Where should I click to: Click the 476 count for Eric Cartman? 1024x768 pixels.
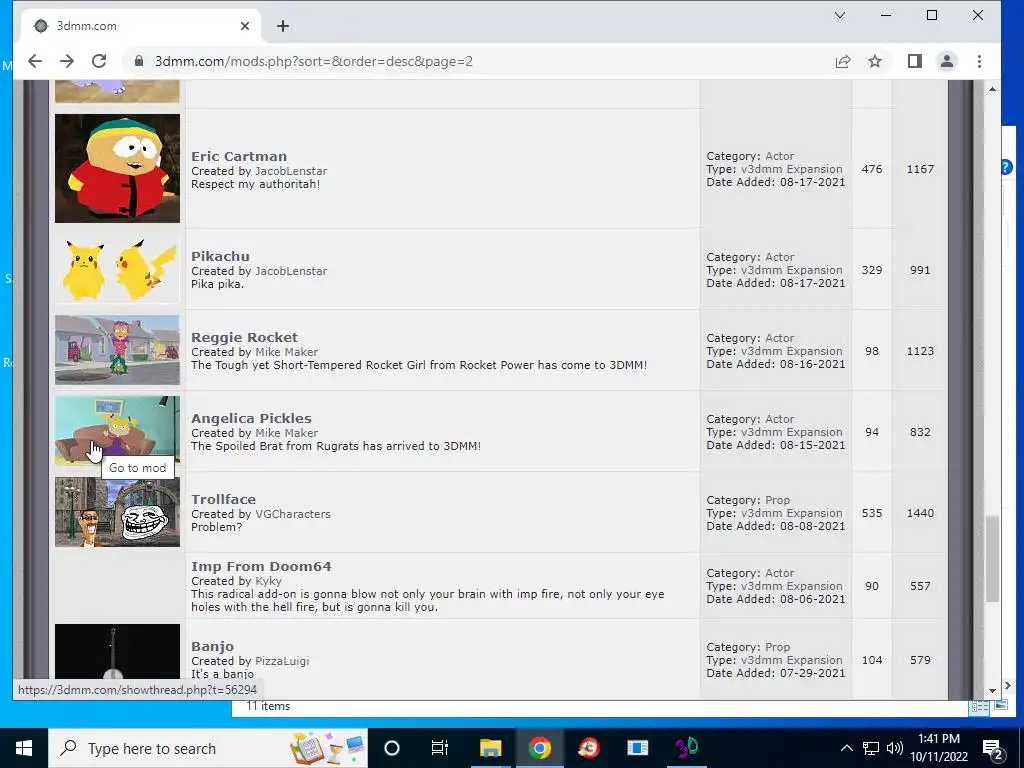point(872,169)
